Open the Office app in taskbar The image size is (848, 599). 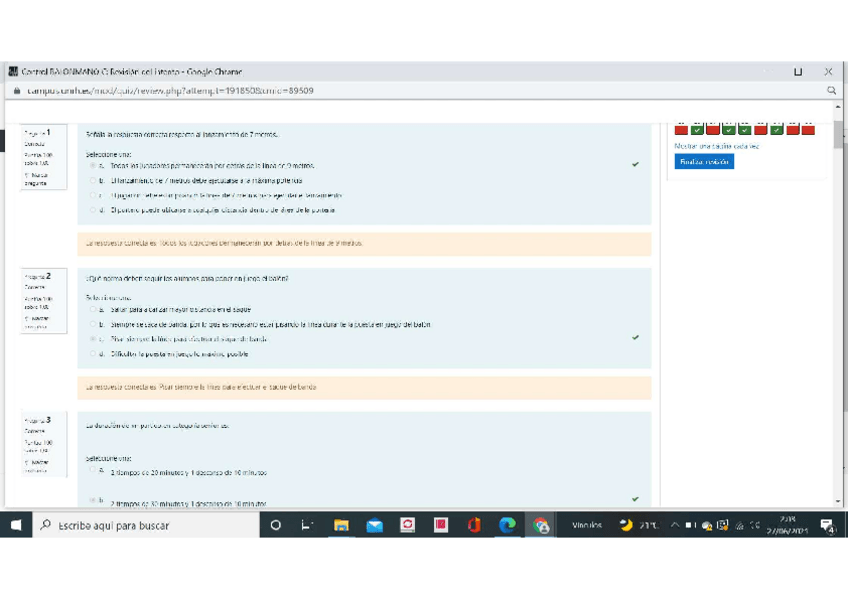pos(474,525)
